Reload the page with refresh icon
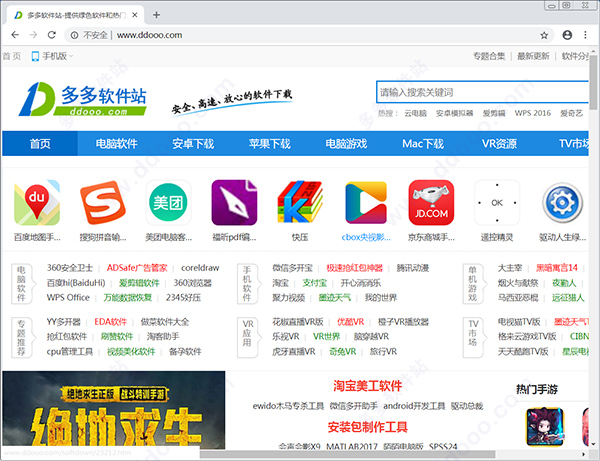The width and height of the screenshot is (600, 461). point(52,35)
